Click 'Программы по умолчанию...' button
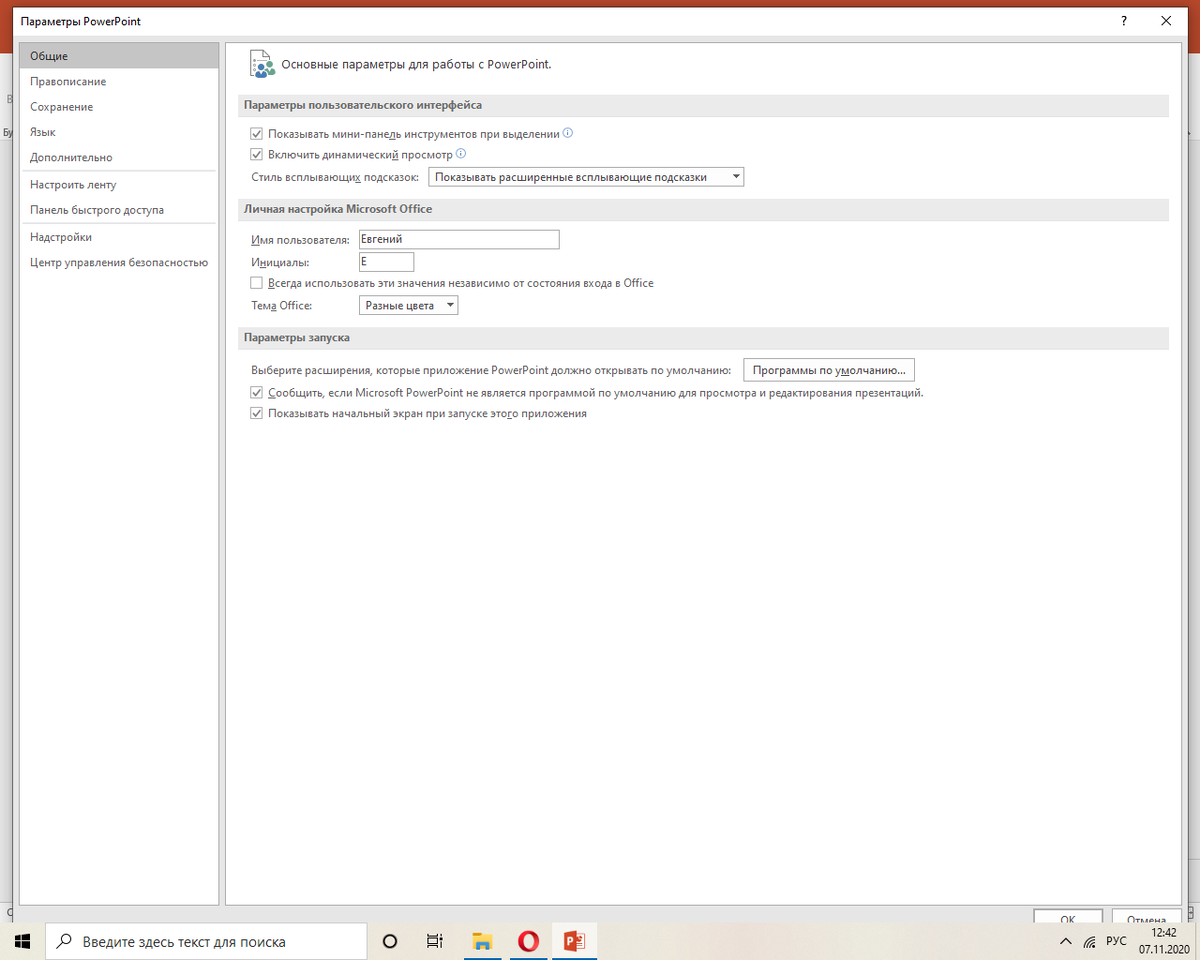The width and height of the screenshot is (1200, 960). (829, 370)
